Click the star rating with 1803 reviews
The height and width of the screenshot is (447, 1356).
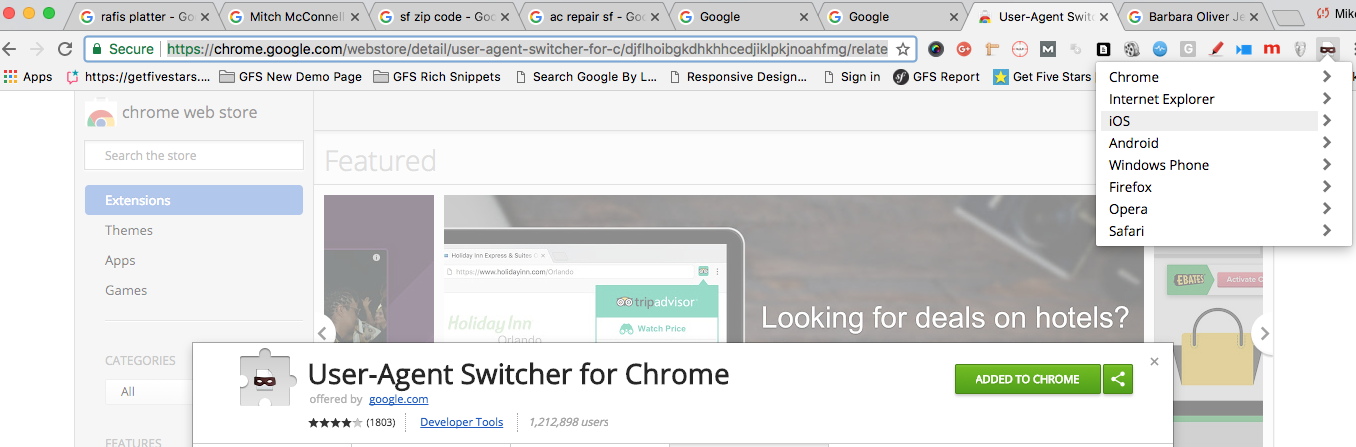pos(351,422)
